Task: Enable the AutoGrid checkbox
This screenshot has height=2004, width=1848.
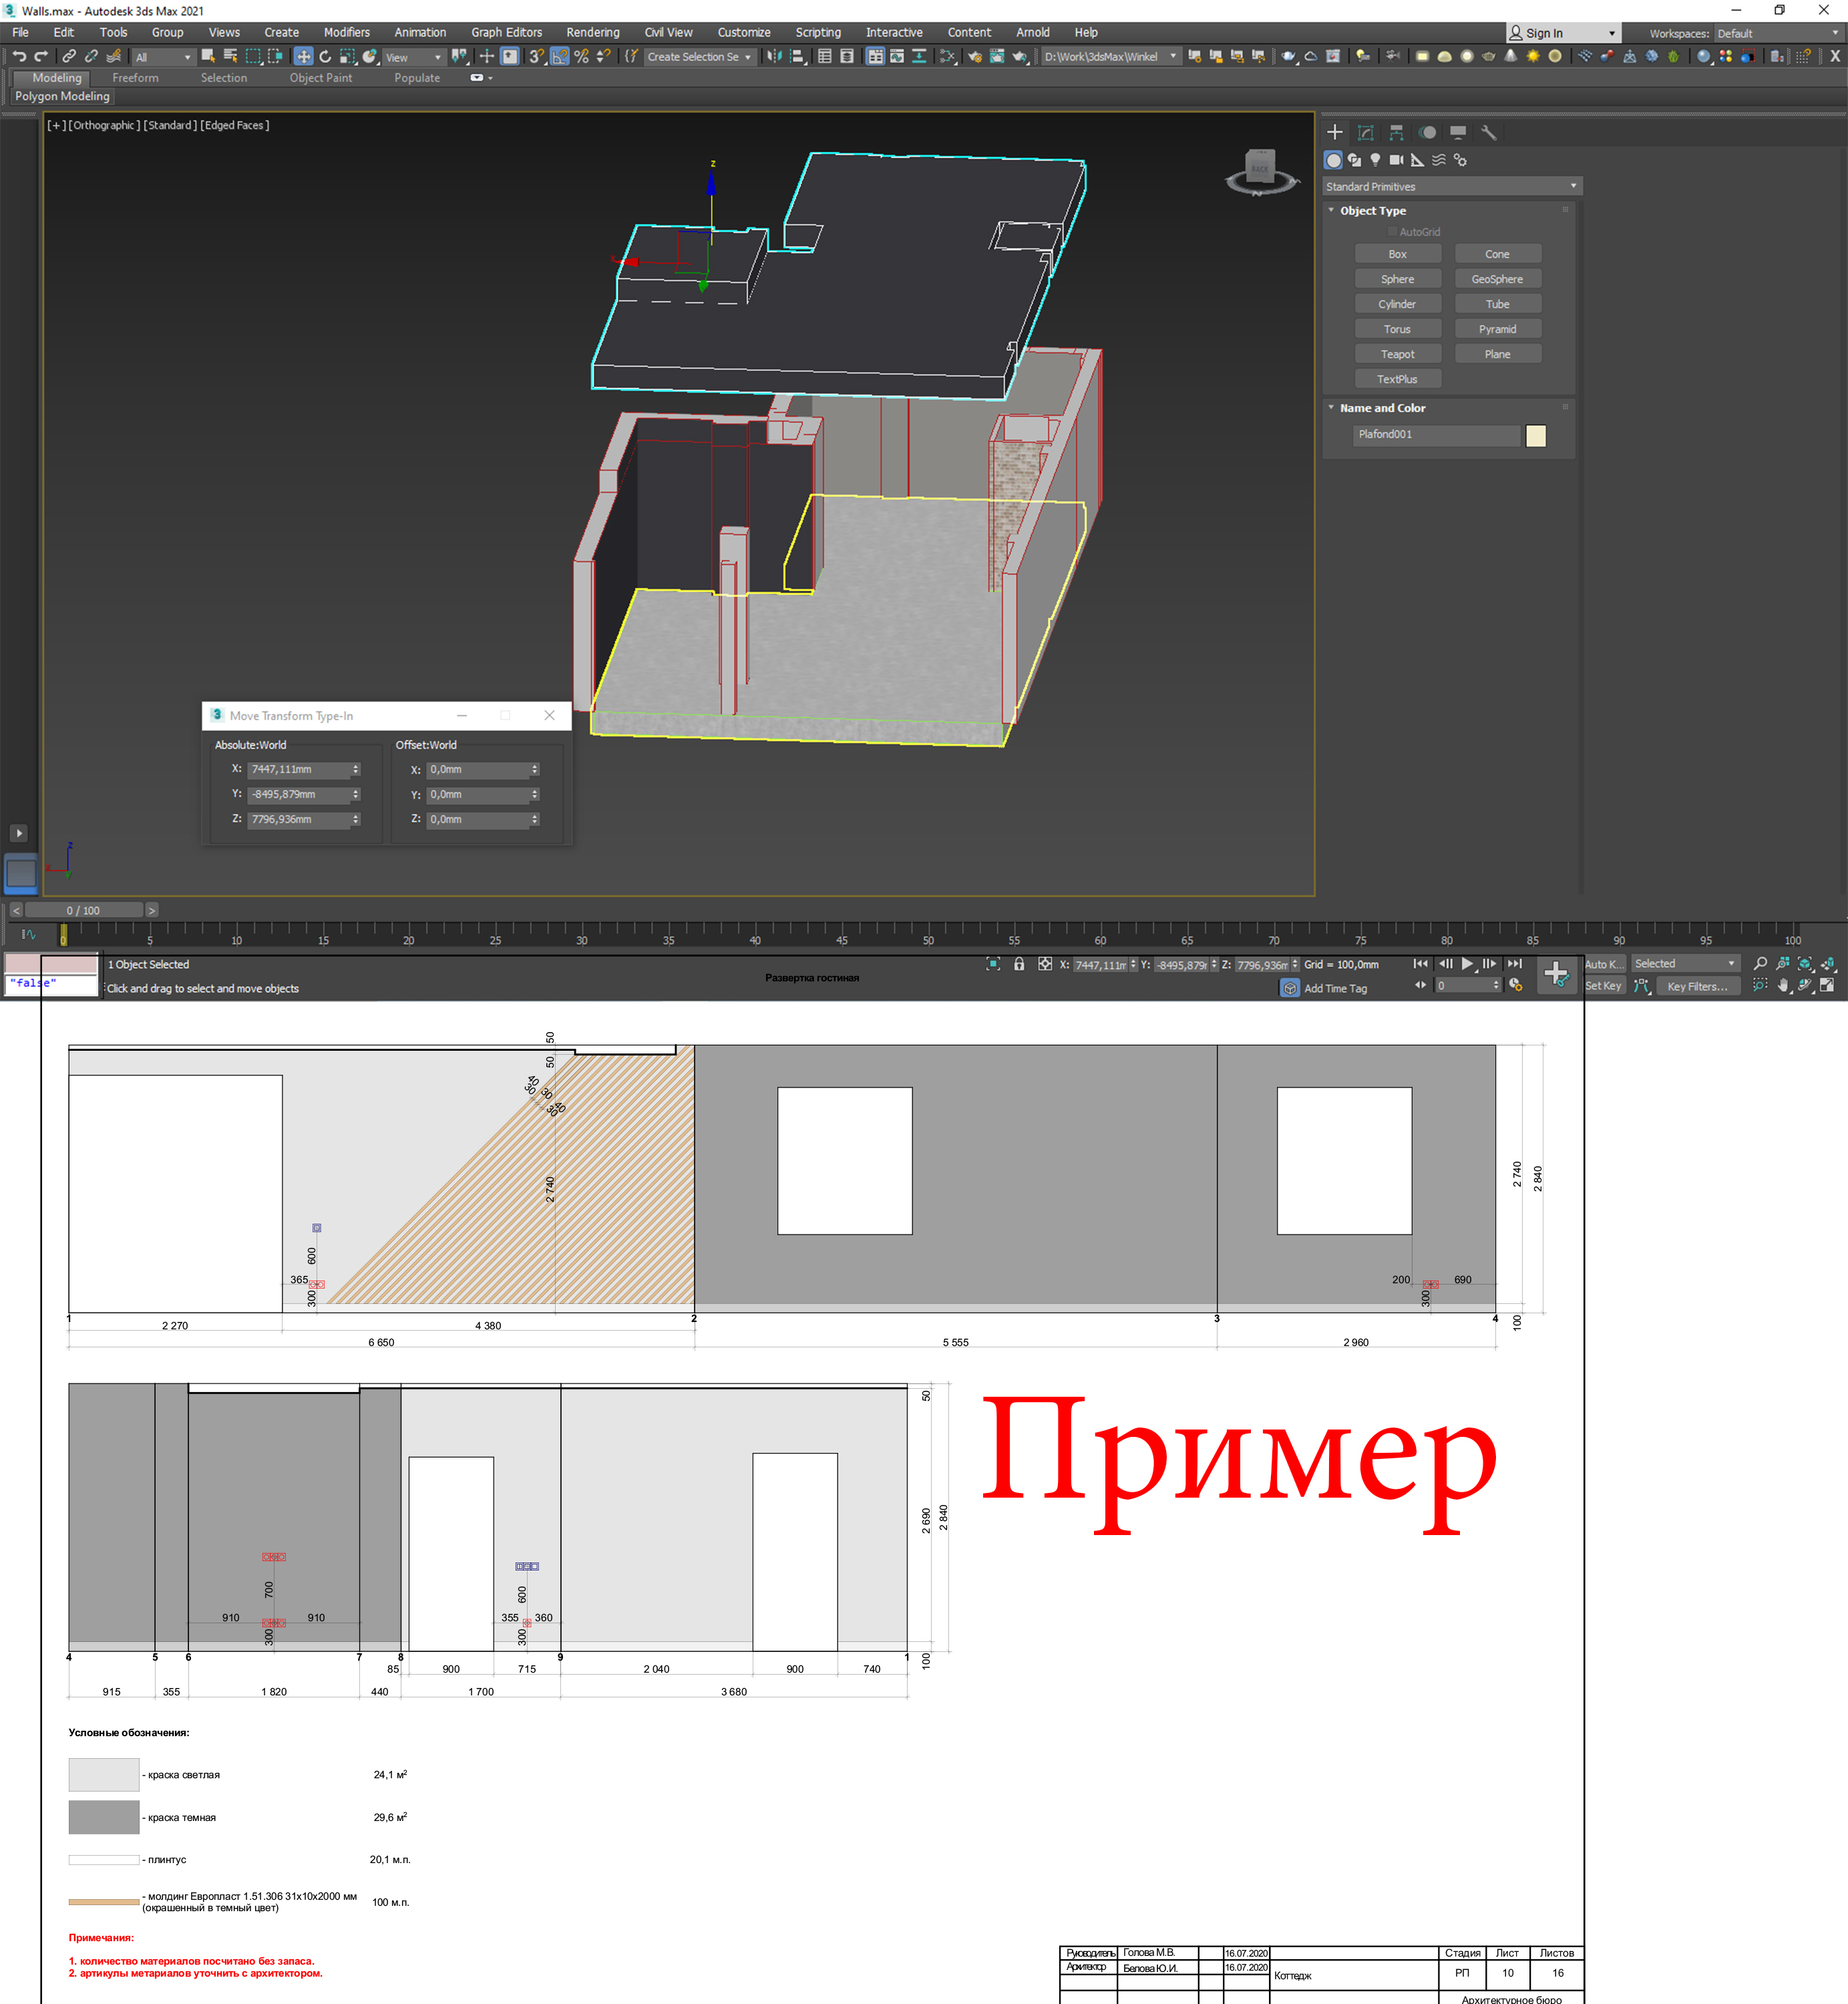Action: click(1392, 232)
